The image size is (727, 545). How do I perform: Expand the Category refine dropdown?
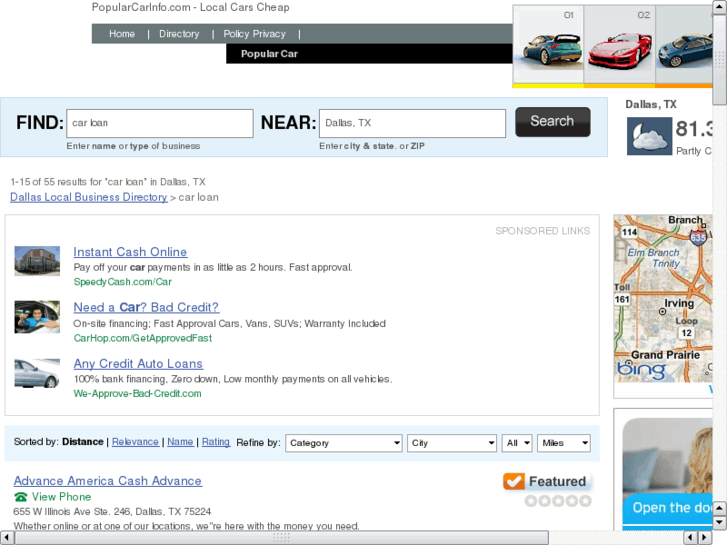(x=344, y=443)
